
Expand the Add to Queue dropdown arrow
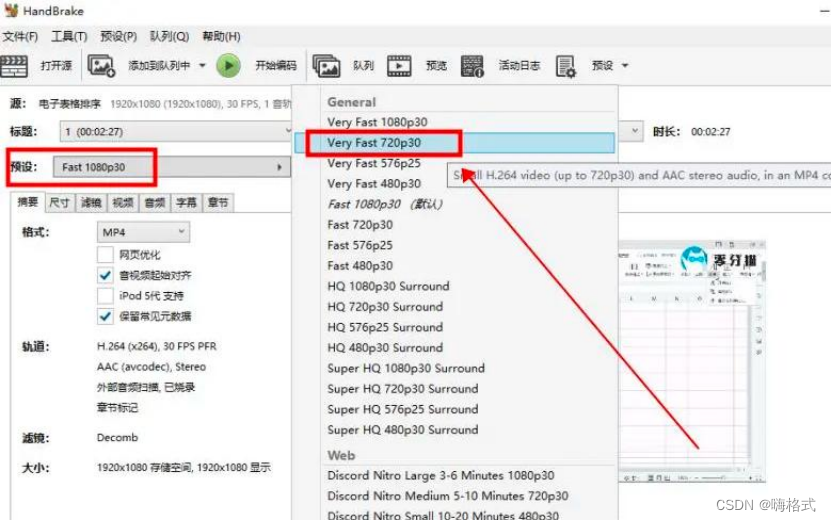click(x=202, y=66)
